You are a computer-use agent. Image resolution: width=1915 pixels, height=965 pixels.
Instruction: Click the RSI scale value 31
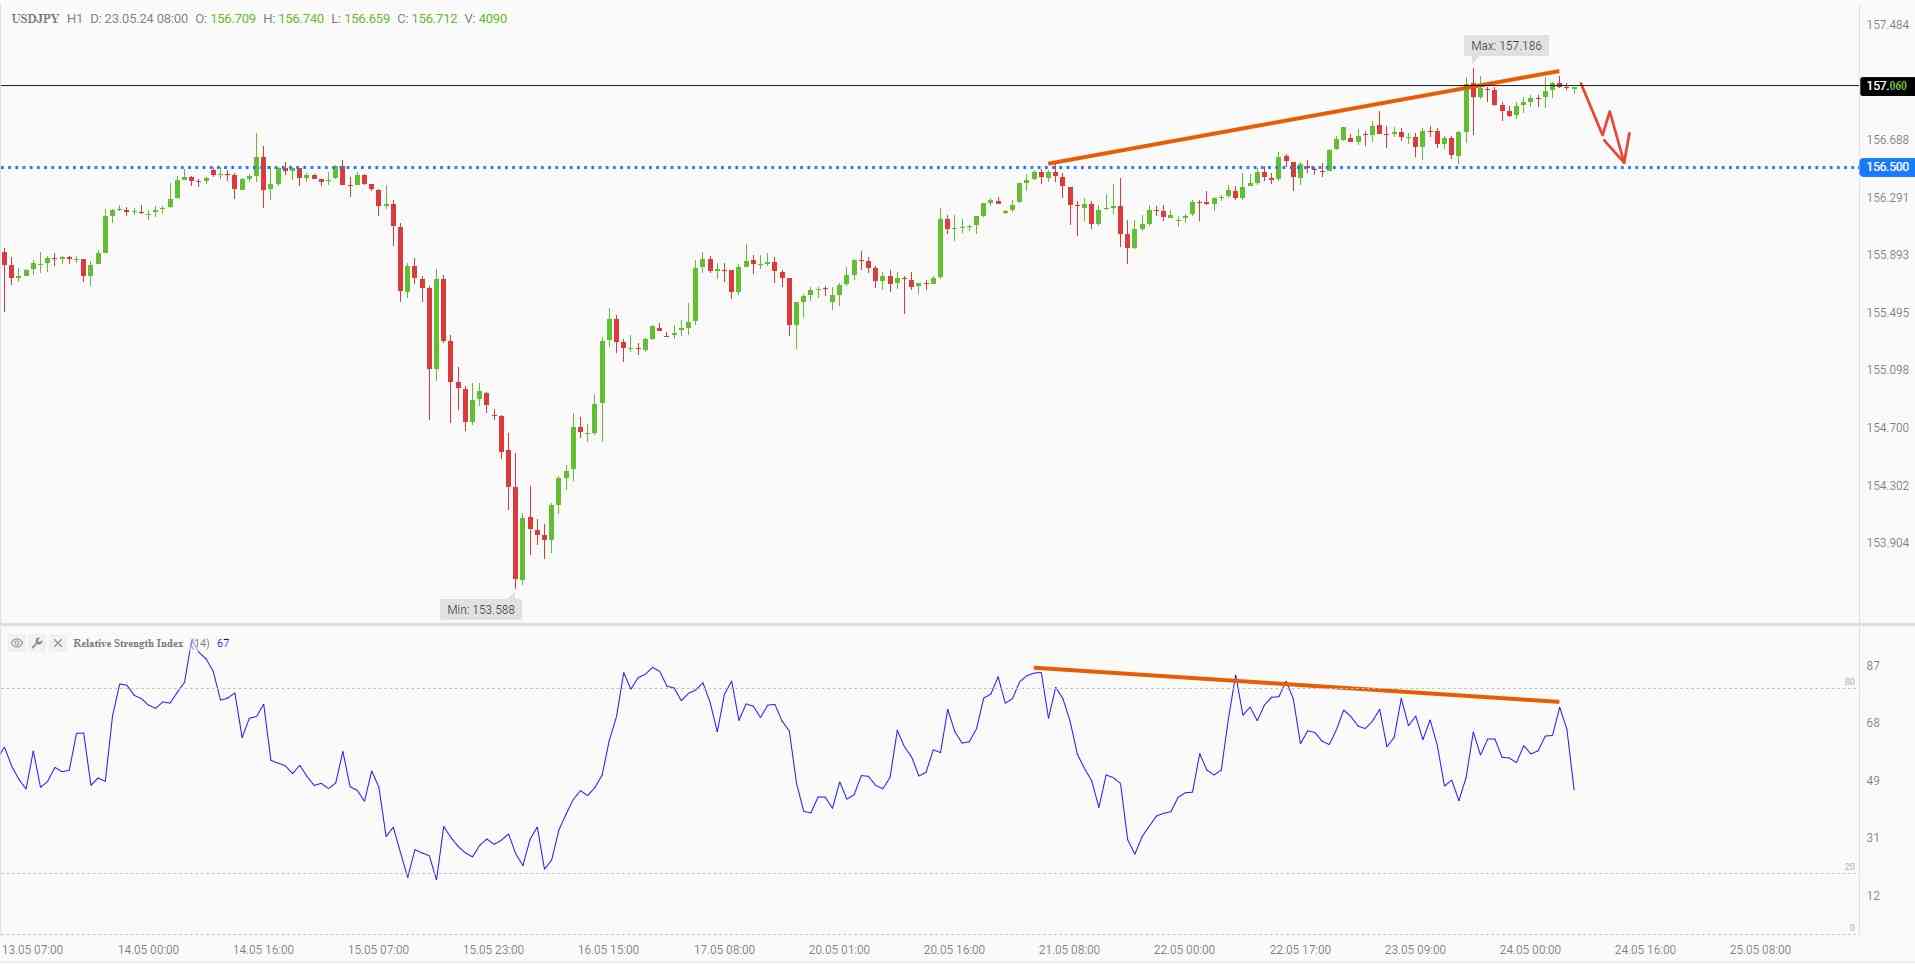(1873, 838)
